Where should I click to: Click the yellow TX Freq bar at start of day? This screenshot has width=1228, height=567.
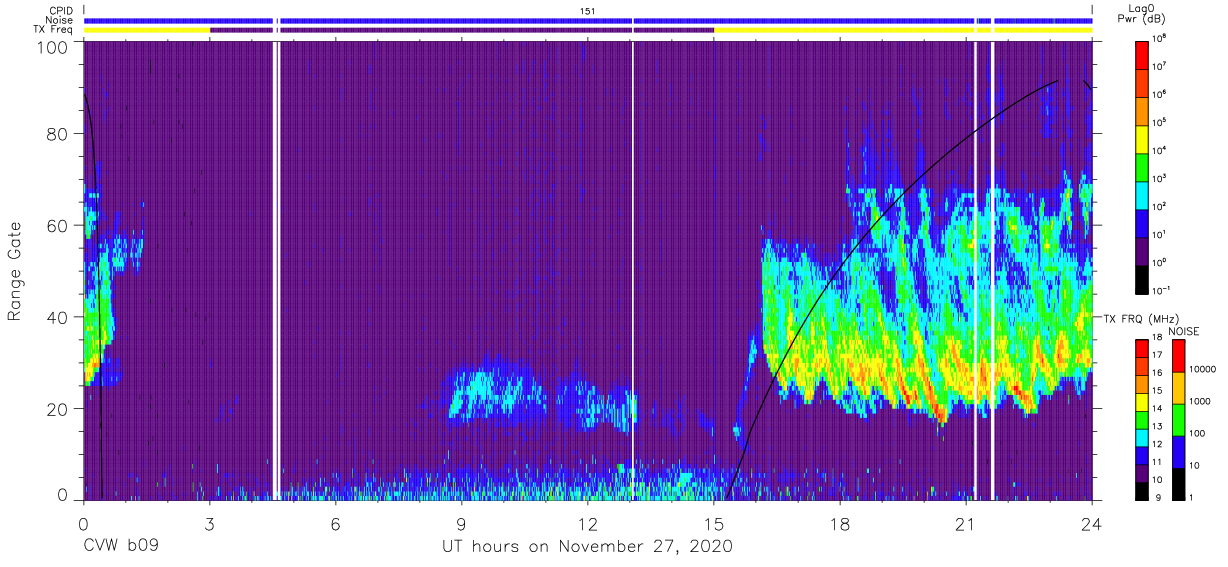(146, 30)
